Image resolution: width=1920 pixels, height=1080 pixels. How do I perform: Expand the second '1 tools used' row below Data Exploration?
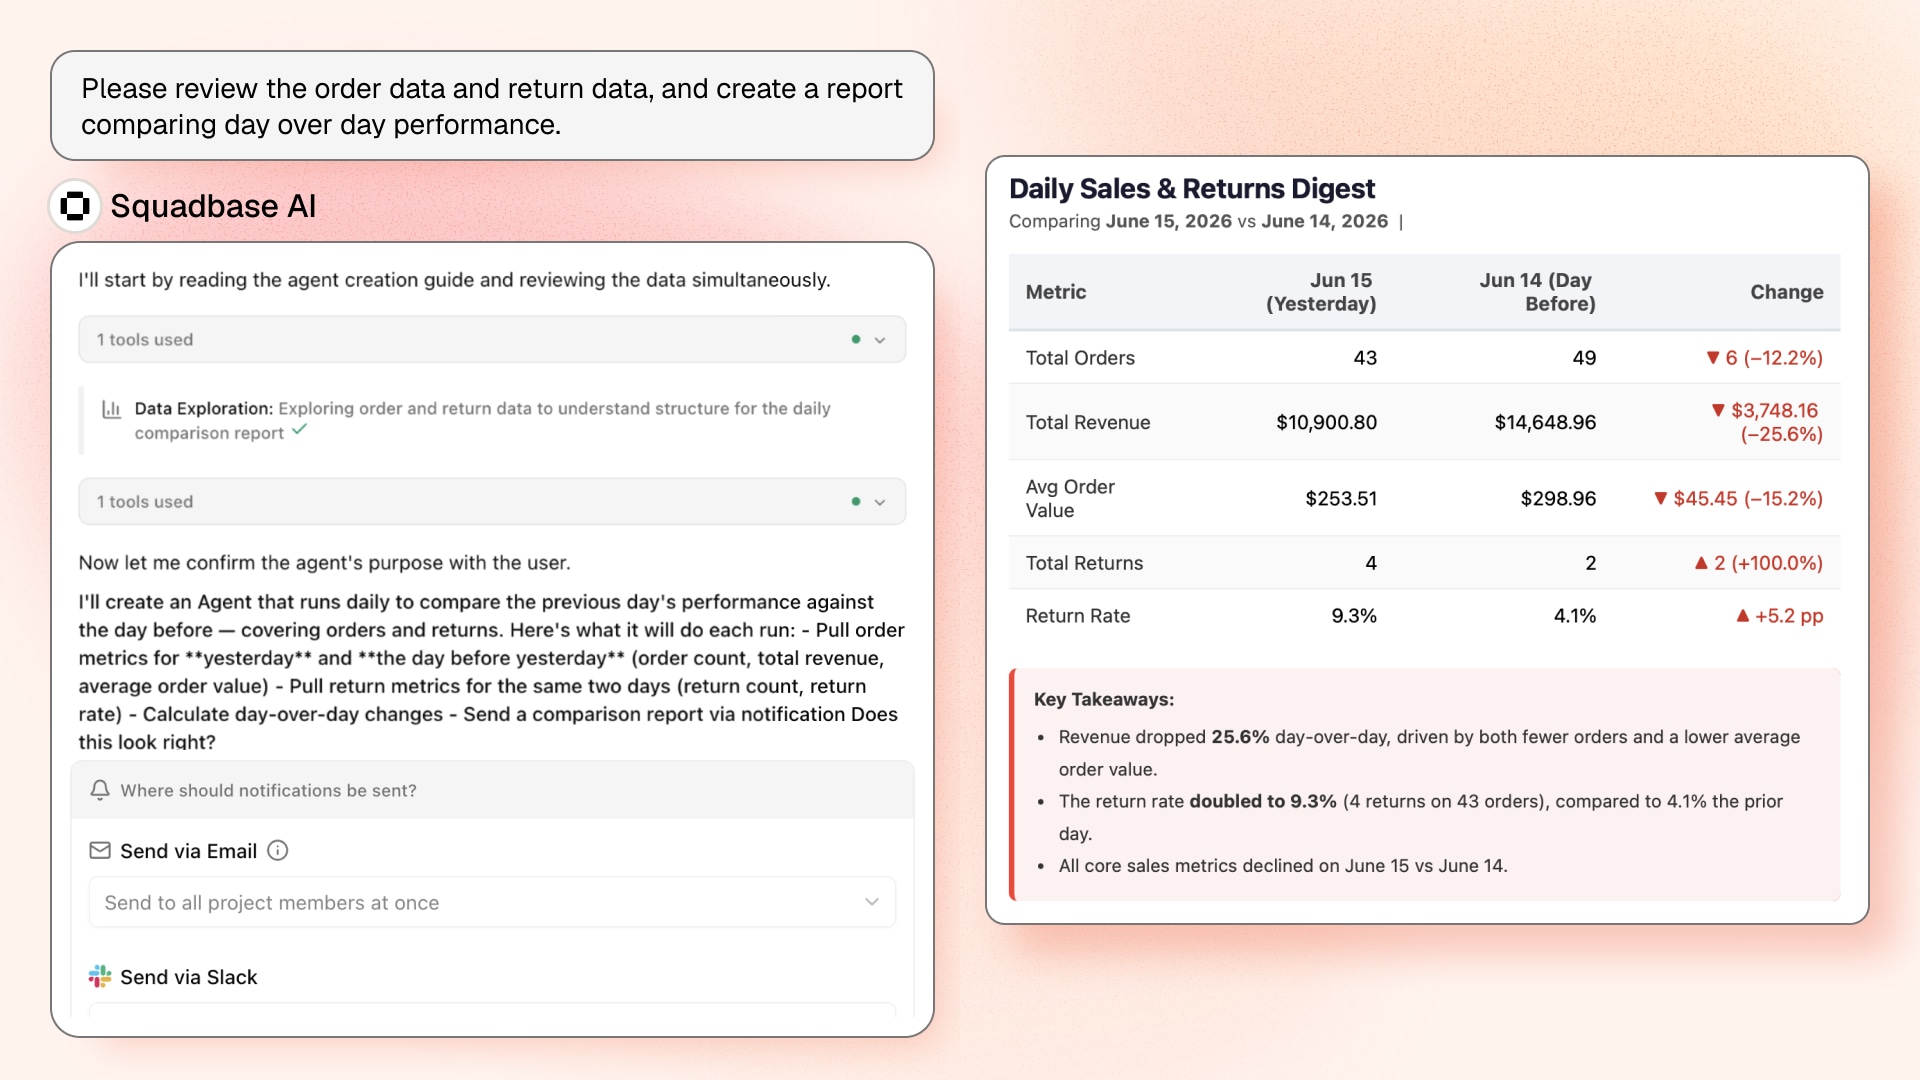[x=492, y=501]
